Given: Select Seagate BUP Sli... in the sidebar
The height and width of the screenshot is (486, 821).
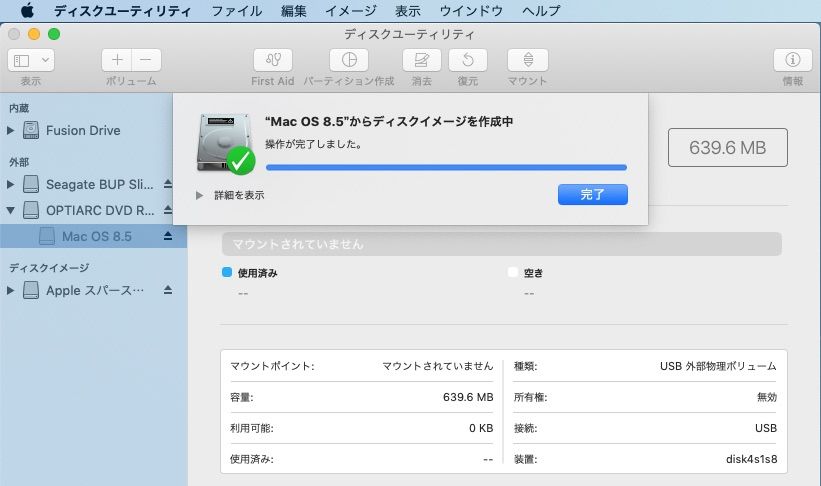Looking at the screenshot, I should point(99,184).
